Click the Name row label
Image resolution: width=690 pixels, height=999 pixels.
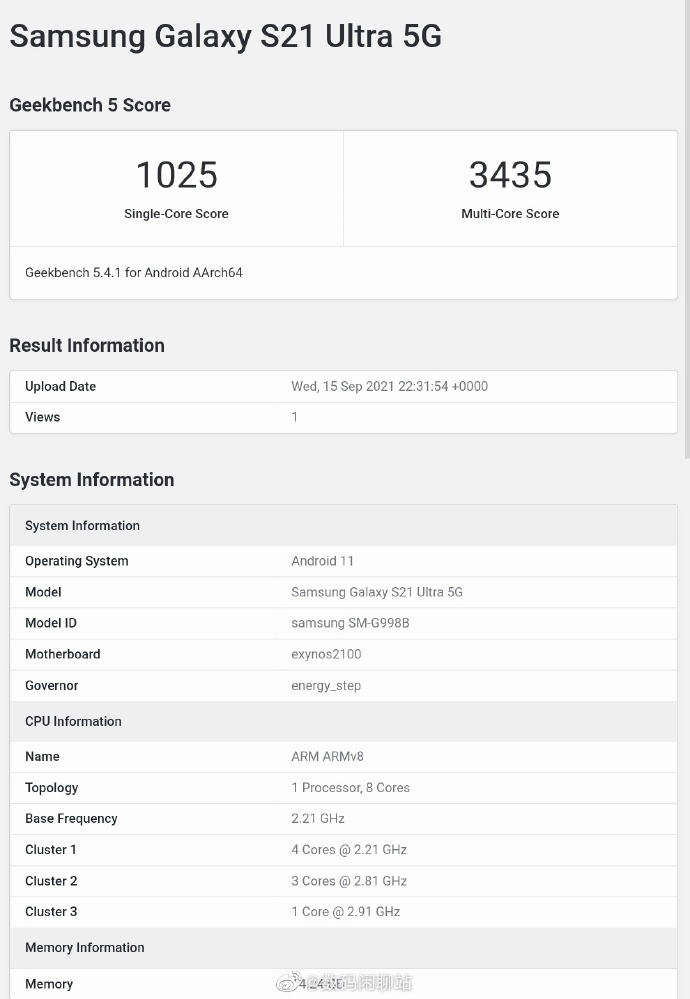coord(43,756)
